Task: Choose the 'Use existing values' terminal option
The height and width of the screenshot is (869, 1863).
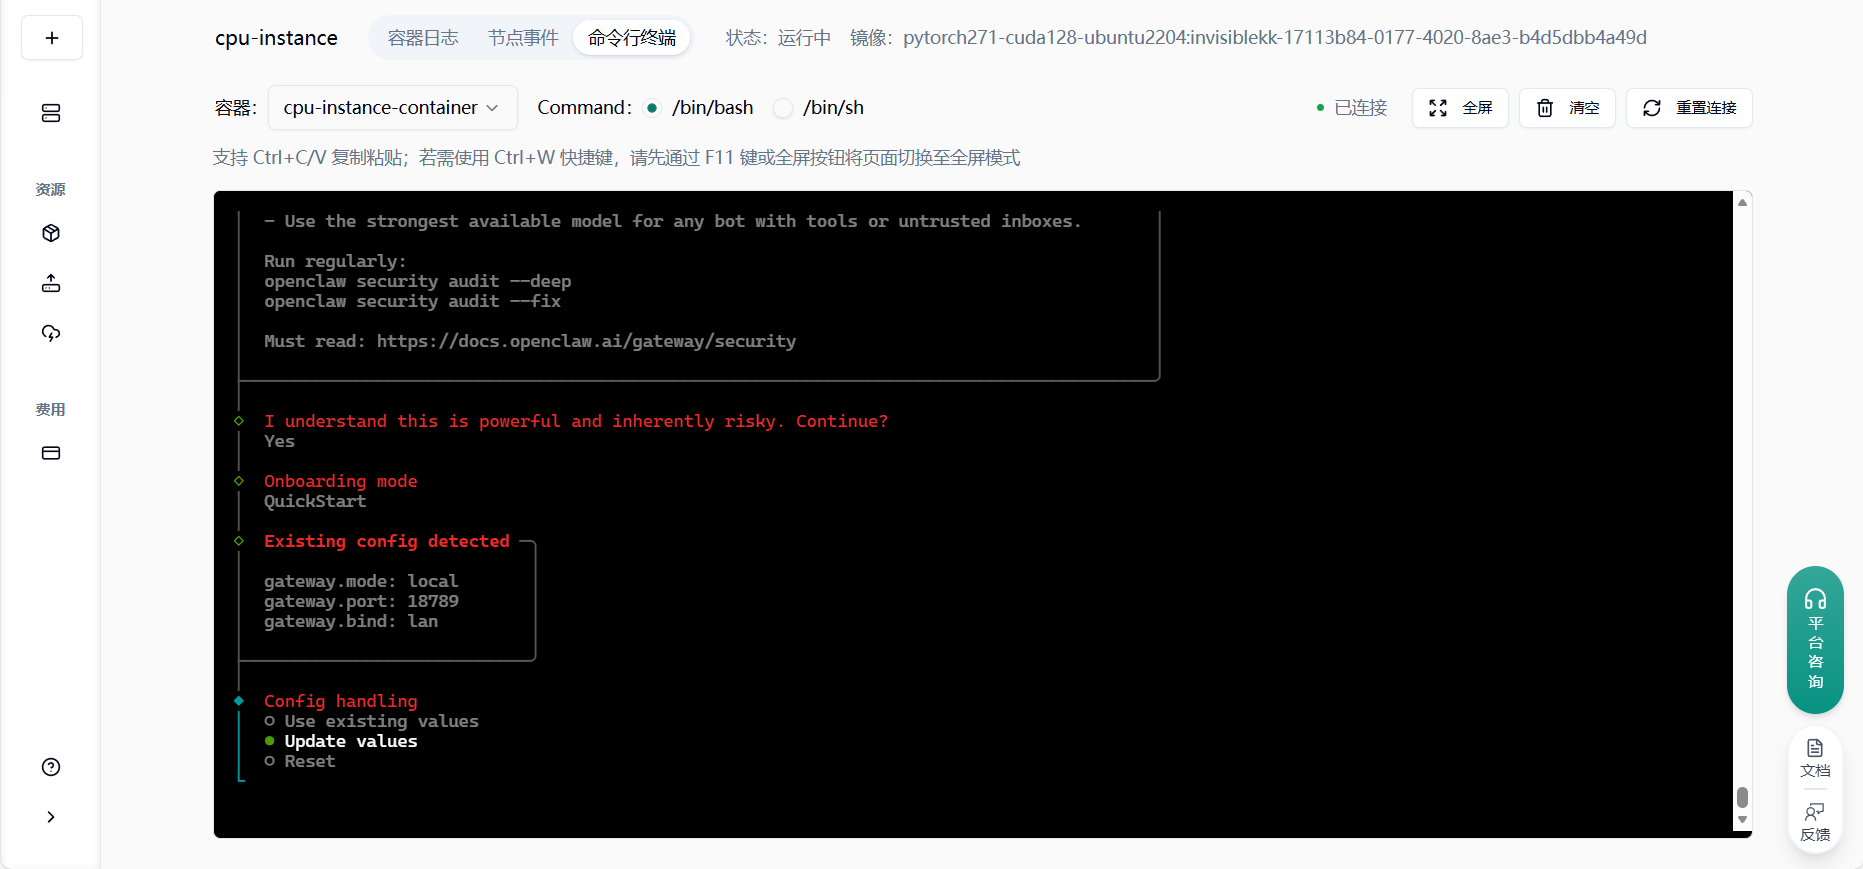Action: pyautogui.click(x=380, y=721)
